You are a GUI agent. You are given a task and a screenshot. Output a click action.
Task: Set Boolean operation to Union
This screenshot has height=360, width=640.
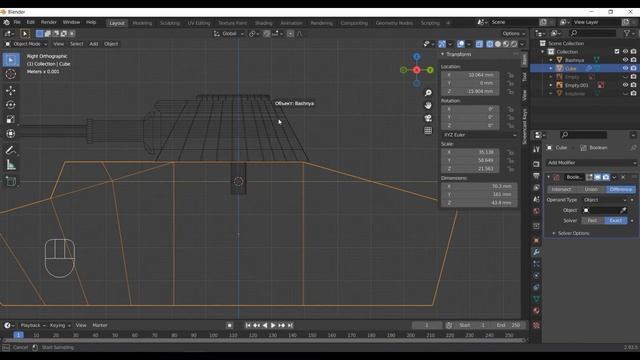[x=591, y=189]
